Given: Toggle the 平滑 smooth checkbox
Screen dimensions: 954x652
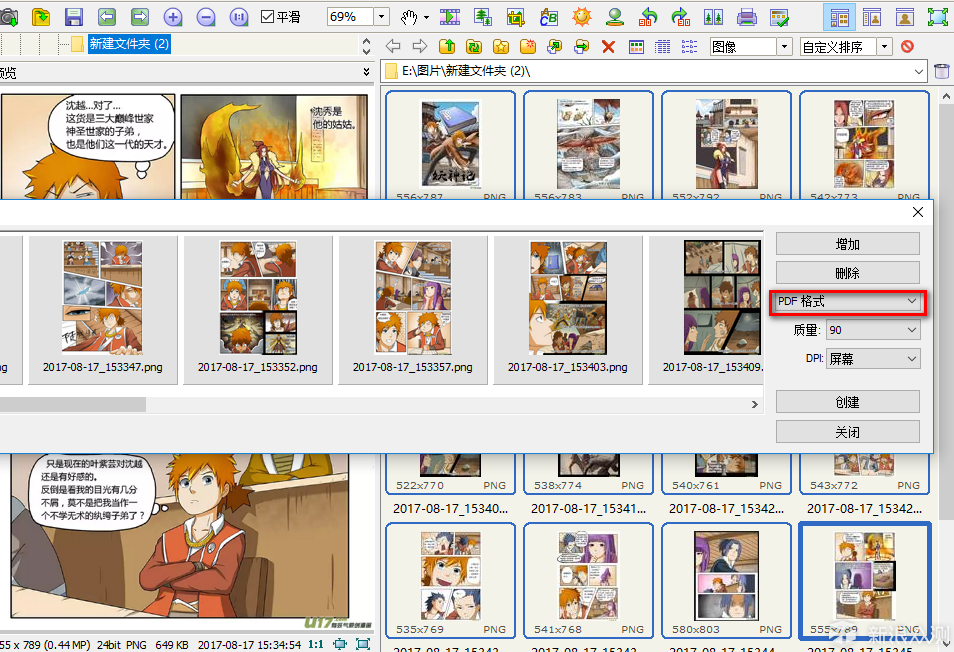Looking at the screenshot, I should (x=267, y=17).
